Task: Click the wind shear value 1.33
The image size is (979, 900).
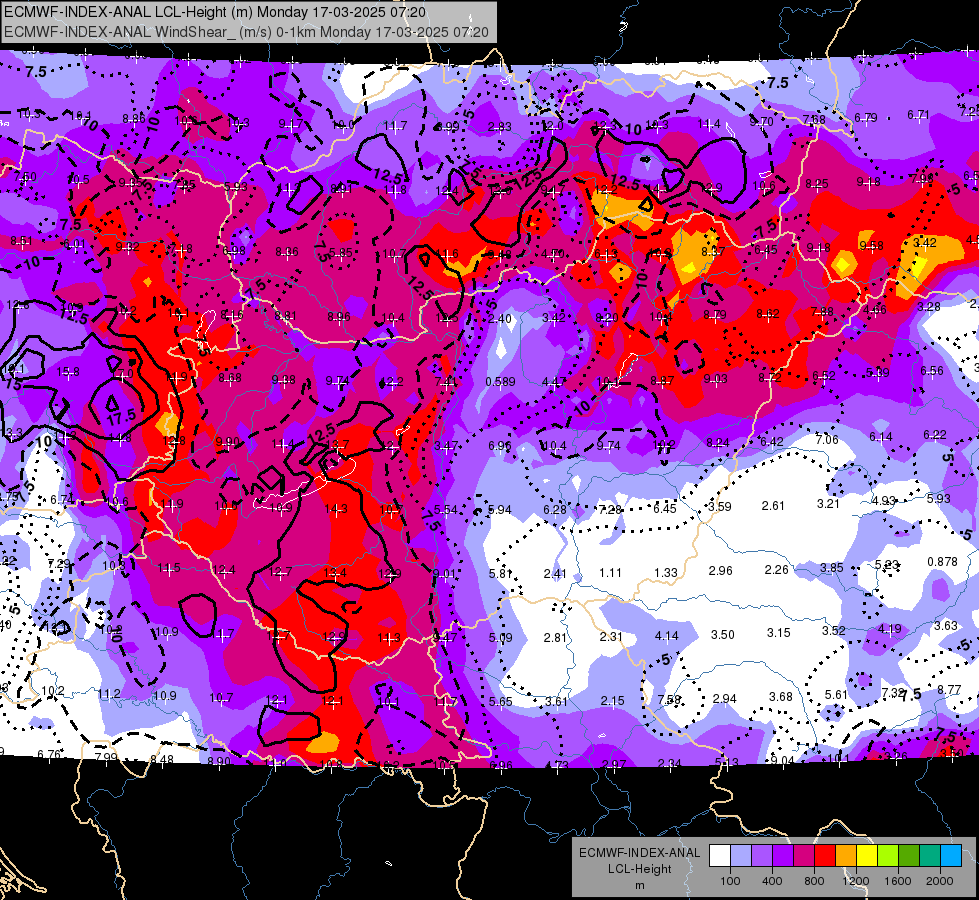Action: click(x=666, y=573)
